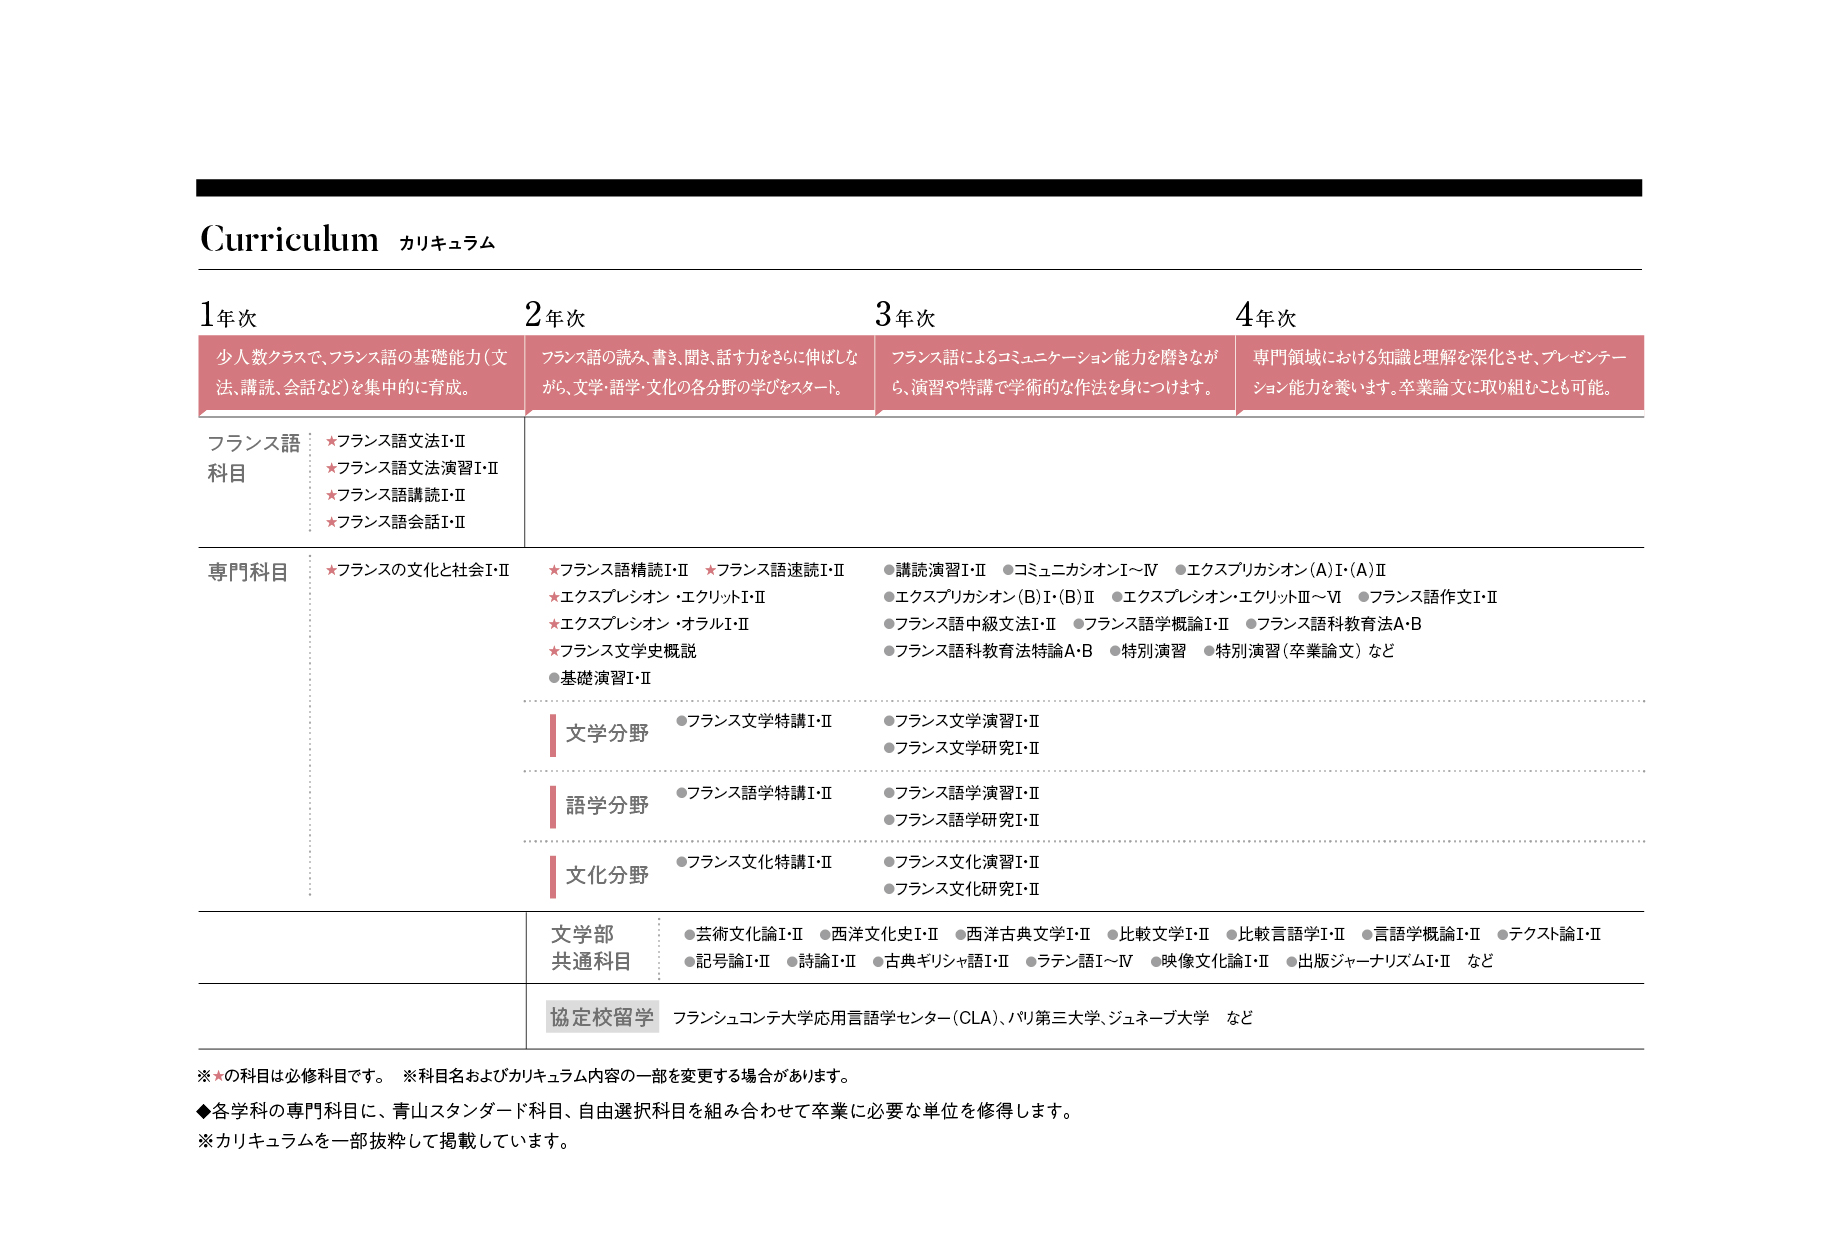Image resolution: width=1838 pixels, height=1243 pixels.
Task: Click フランス語文法Ⅰ・Ⅱ course
Action: coord(396,441)
